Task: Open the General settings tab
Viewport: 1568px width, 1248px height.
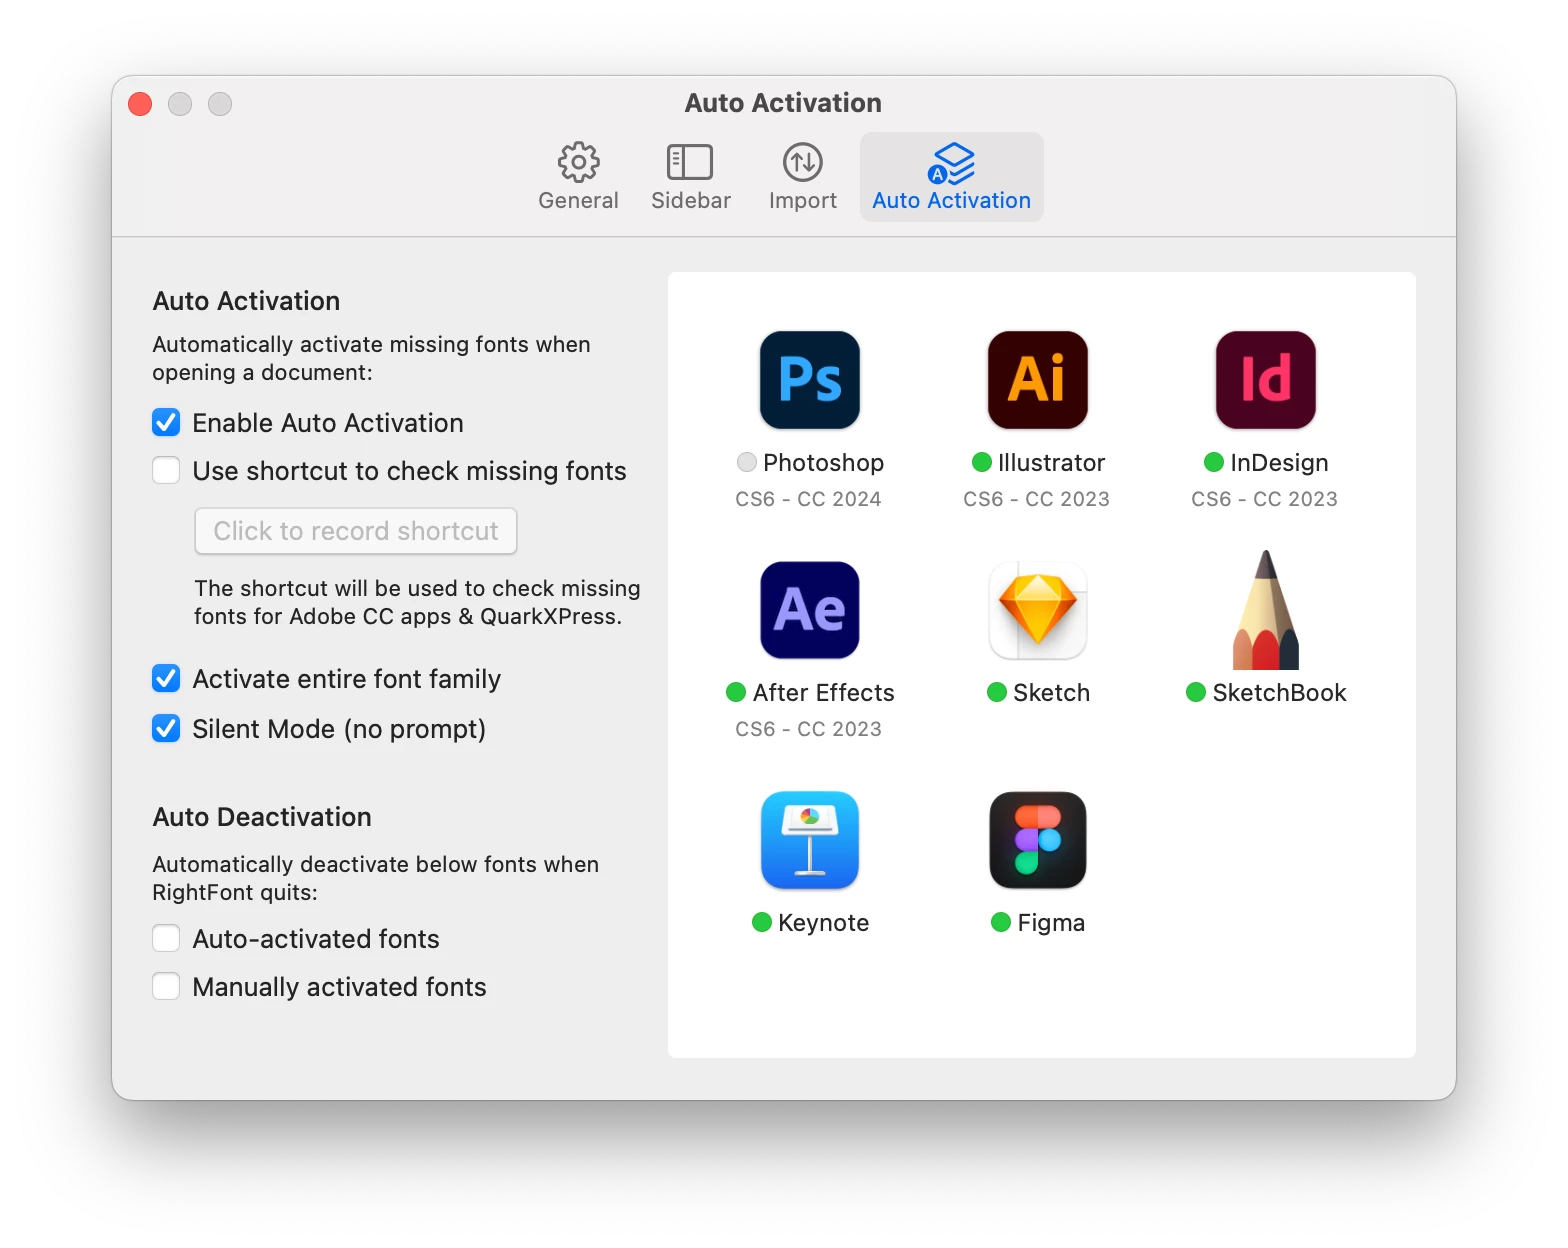Action: click(x=578, y=177)
